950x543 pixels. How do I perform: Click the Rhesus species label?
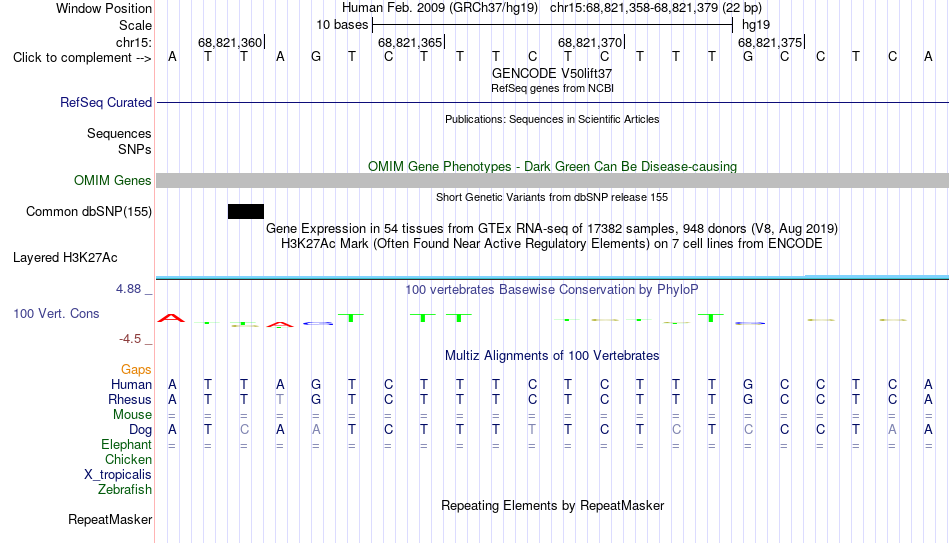click(x=130, y=400)
